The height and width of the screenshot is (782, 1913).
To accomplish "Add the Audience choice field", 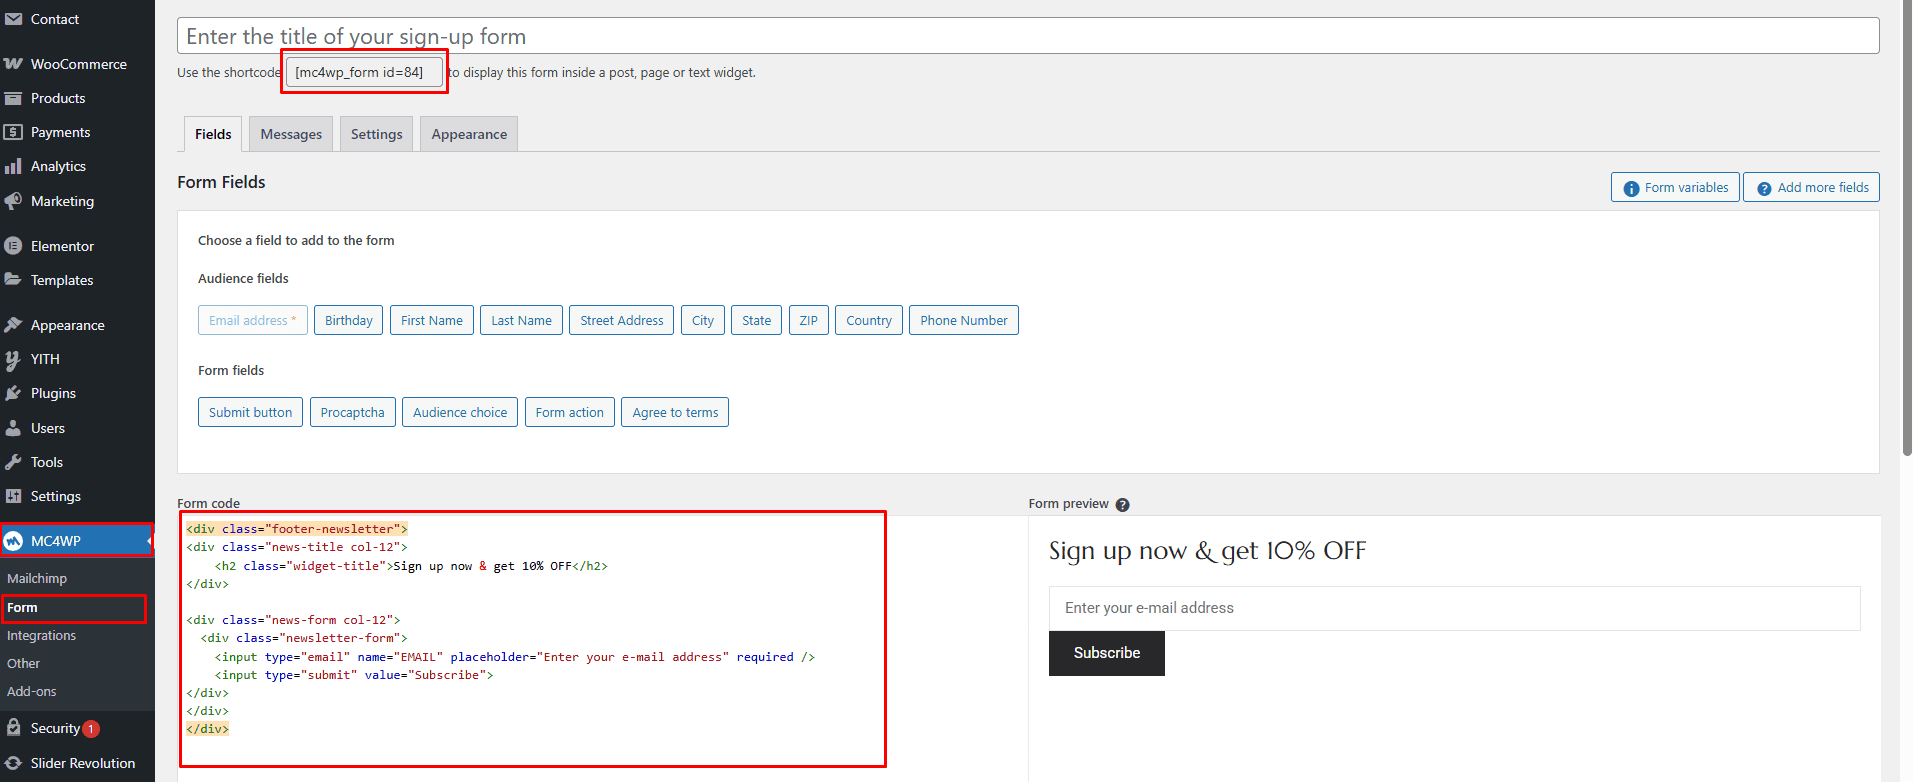I will pyautogui.click(x=460, y=412).
